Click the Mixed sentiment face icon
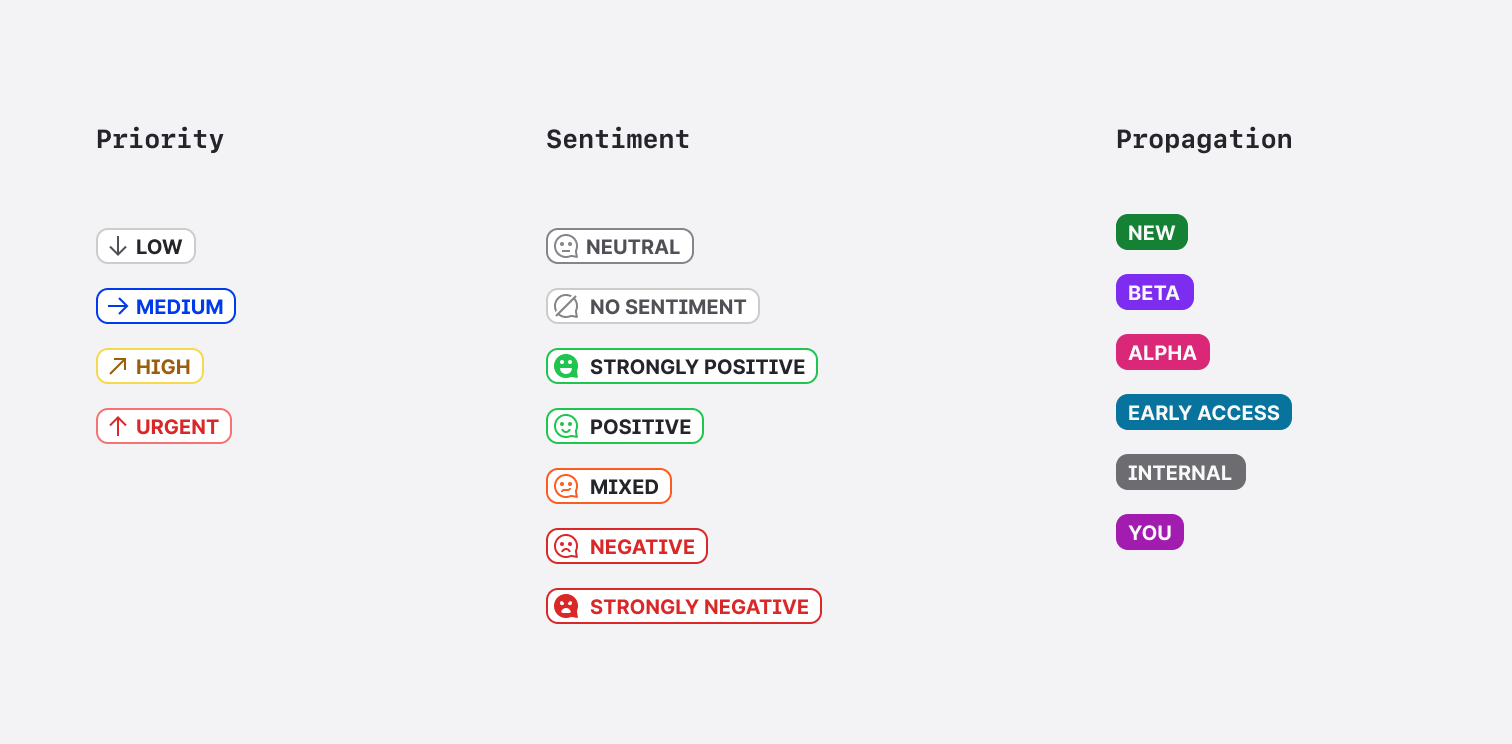The image size is (1512, 744). click(566, 486)
